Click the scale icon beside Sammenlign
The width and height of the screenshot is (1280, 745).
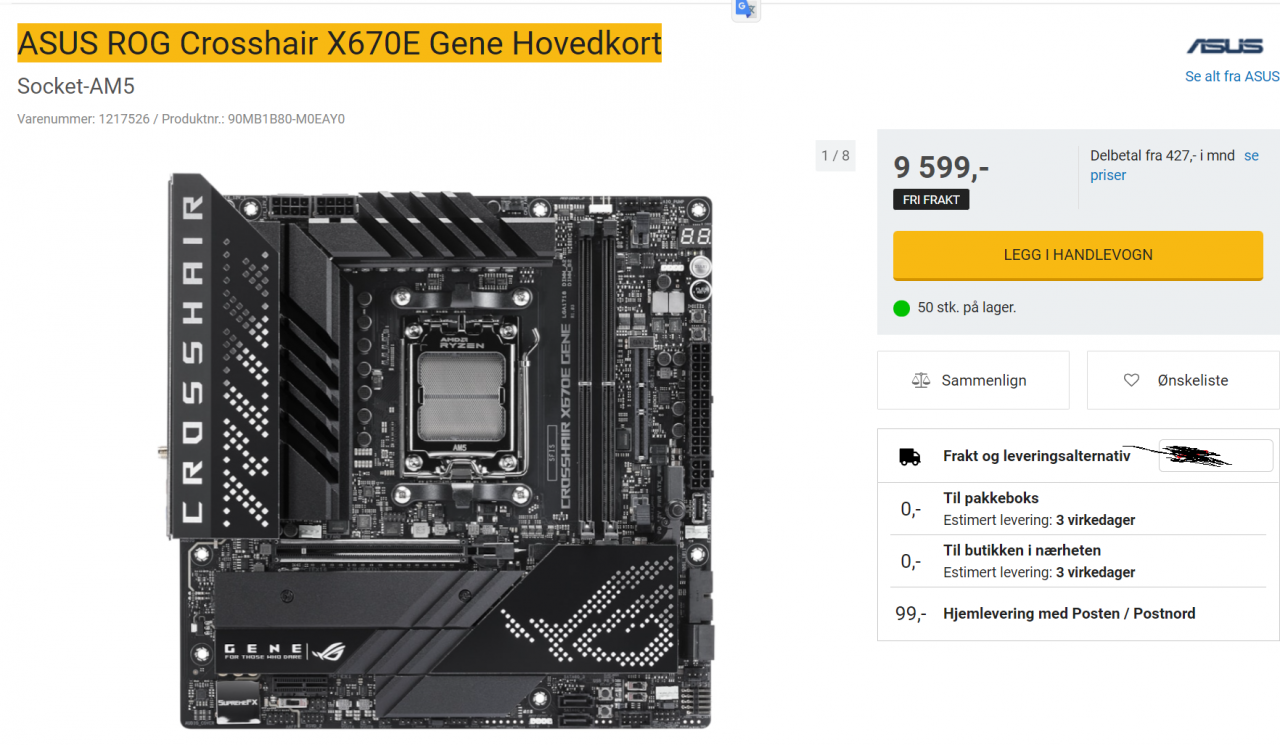pyautogui.click(x=921, y=380)
